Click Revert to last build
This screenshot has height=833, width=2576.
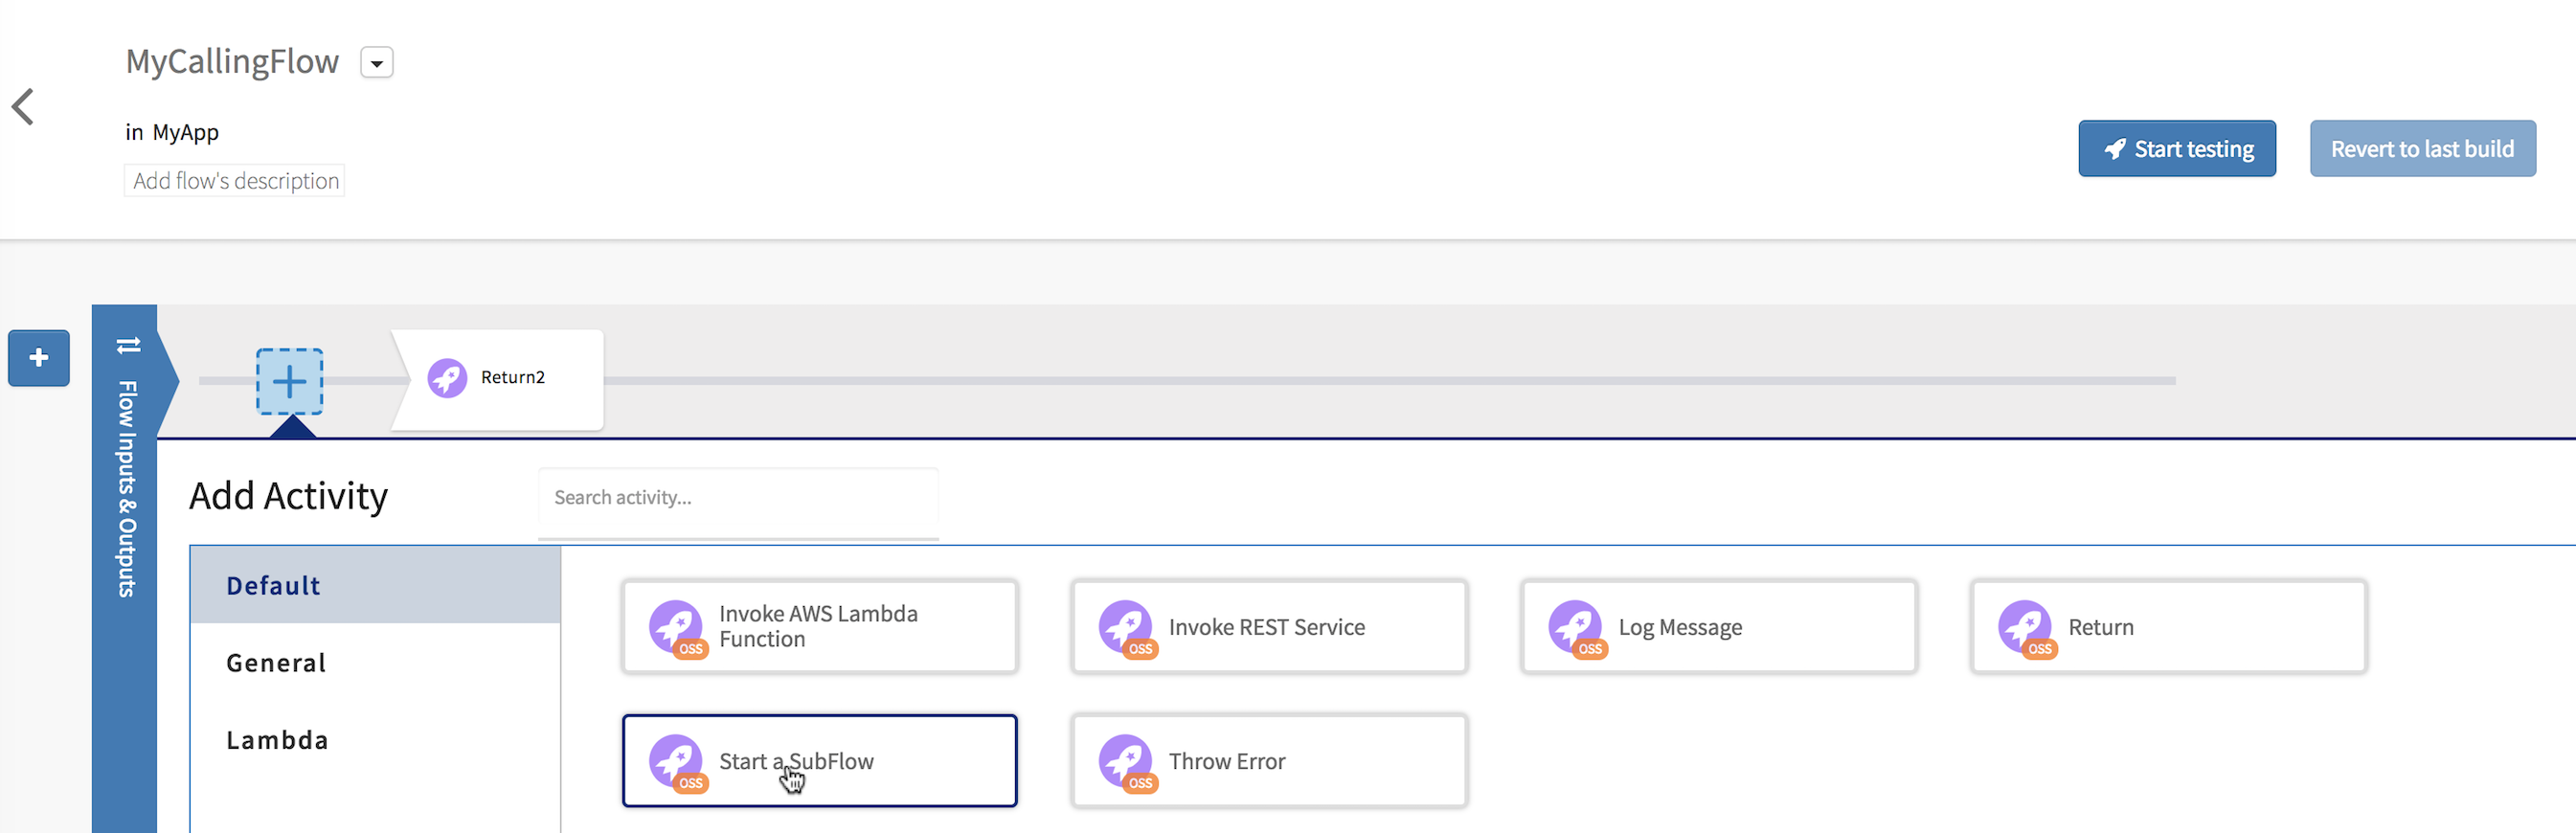tap(2422, 149)
